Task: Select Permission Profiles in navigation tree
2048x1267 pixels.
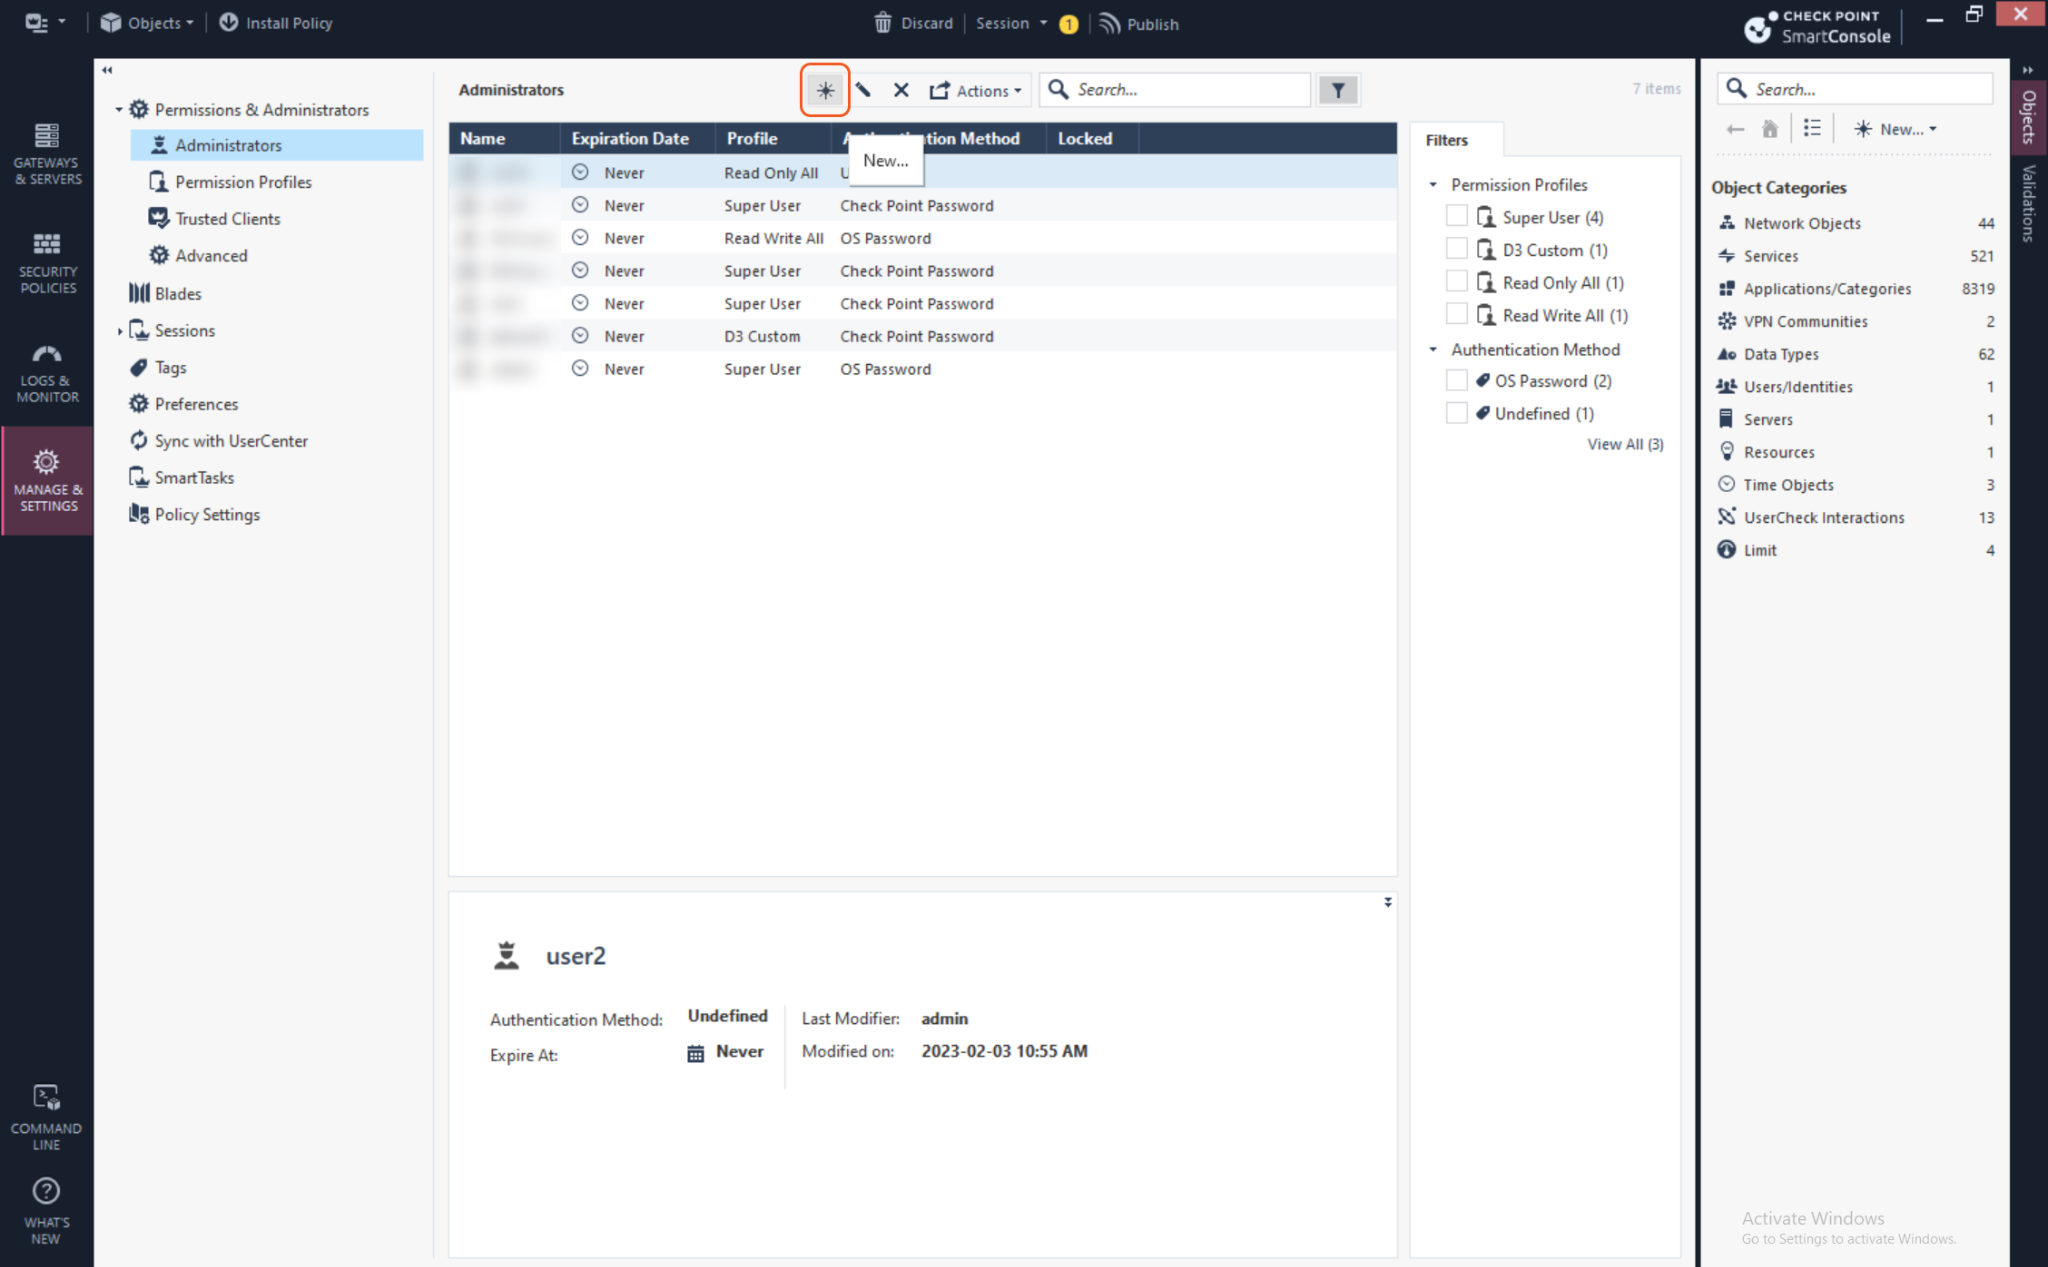Action: [243, 182]
